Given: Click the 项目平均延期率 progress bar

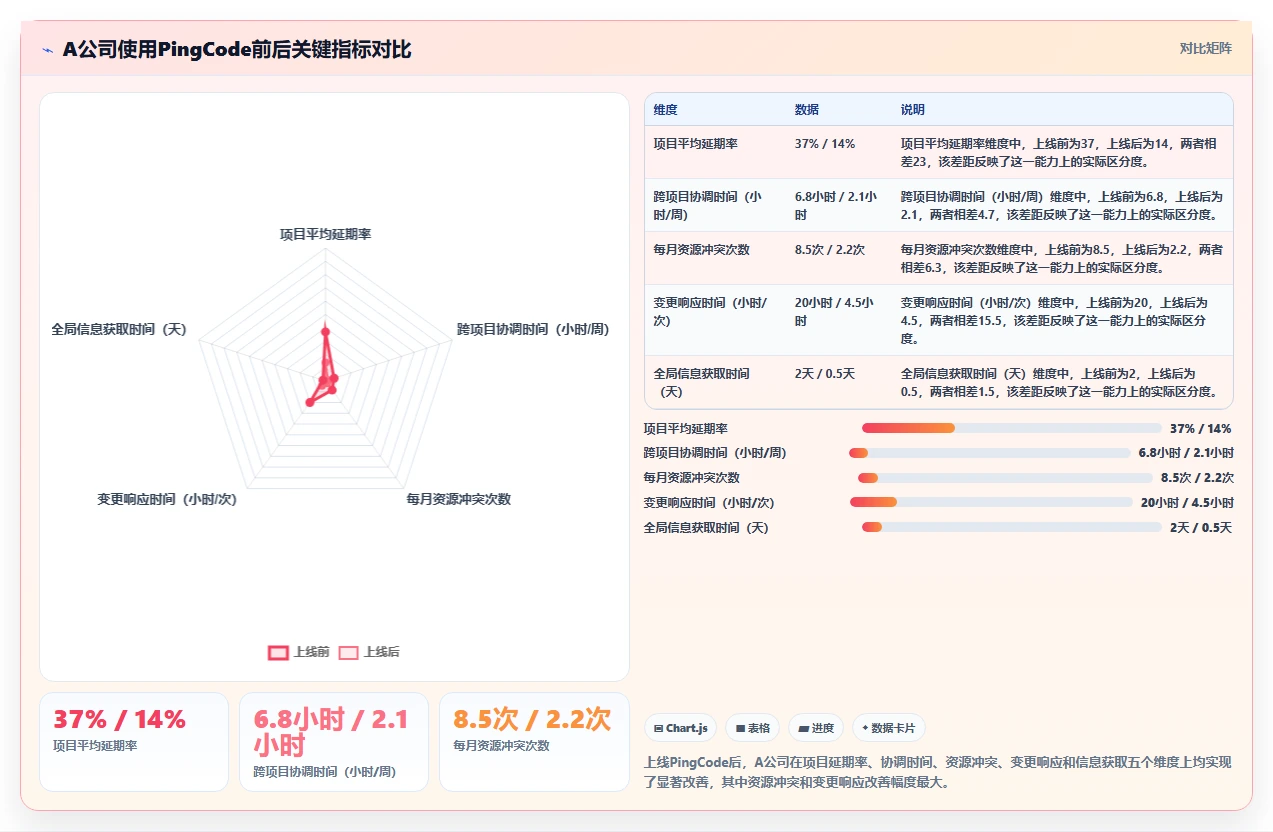Looking at the screenshot, I should tap(1011, 428).
